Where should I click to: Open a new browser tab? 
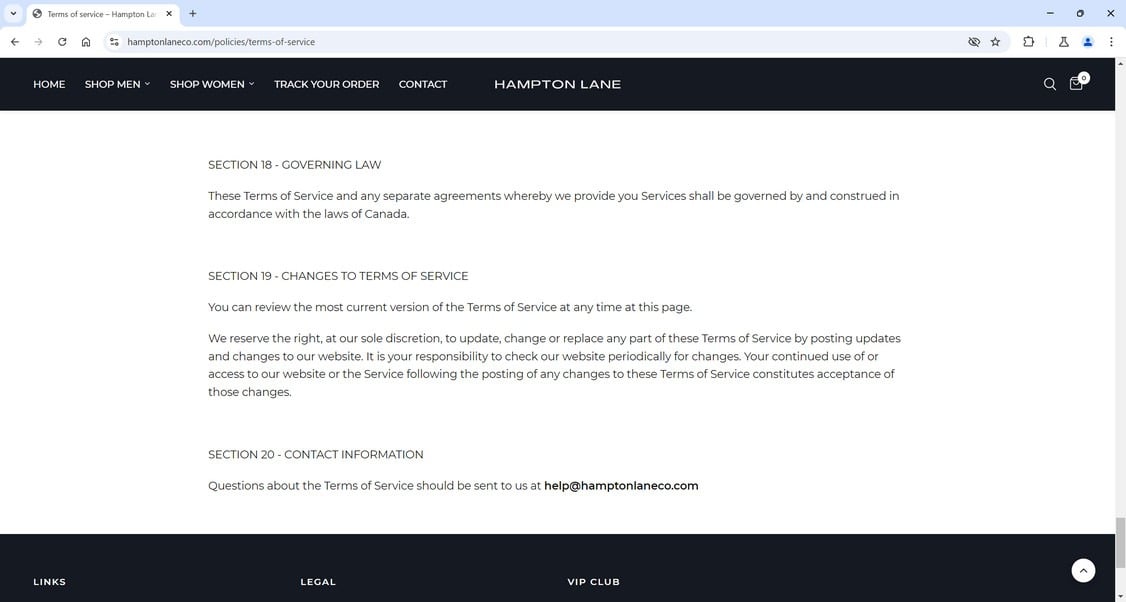192,14
